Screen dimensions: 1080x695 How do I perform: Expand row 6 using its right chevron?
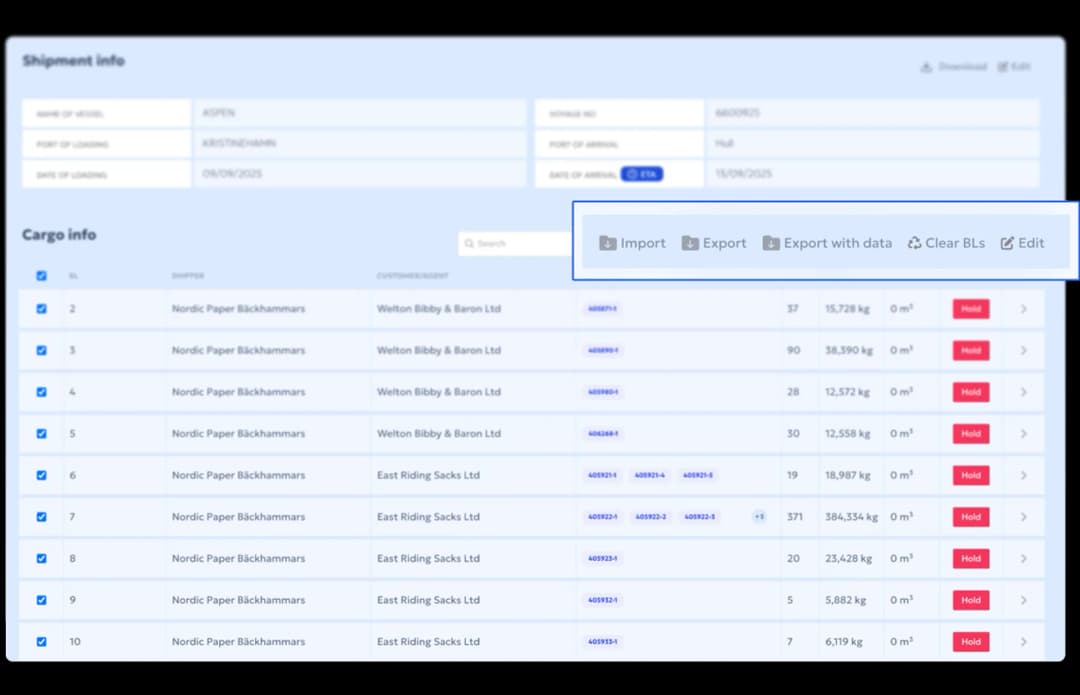click(1023, 476)
